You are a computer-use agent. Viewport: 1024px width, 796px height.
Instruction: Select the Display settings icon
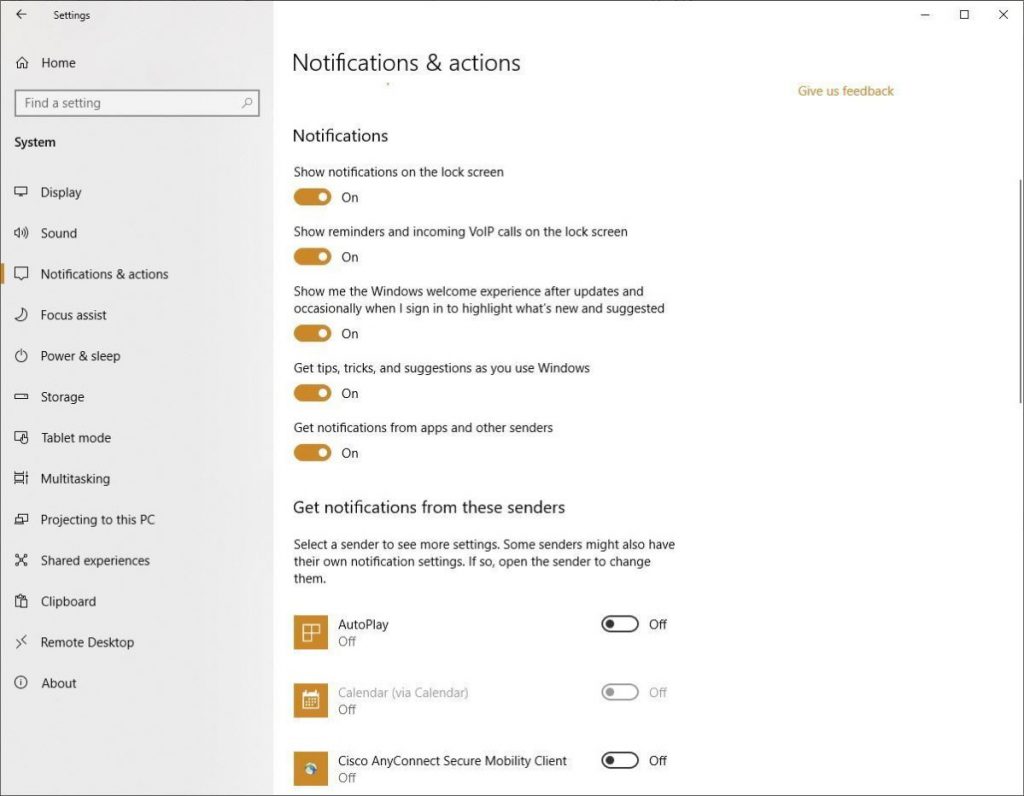[x=22, y=192]
